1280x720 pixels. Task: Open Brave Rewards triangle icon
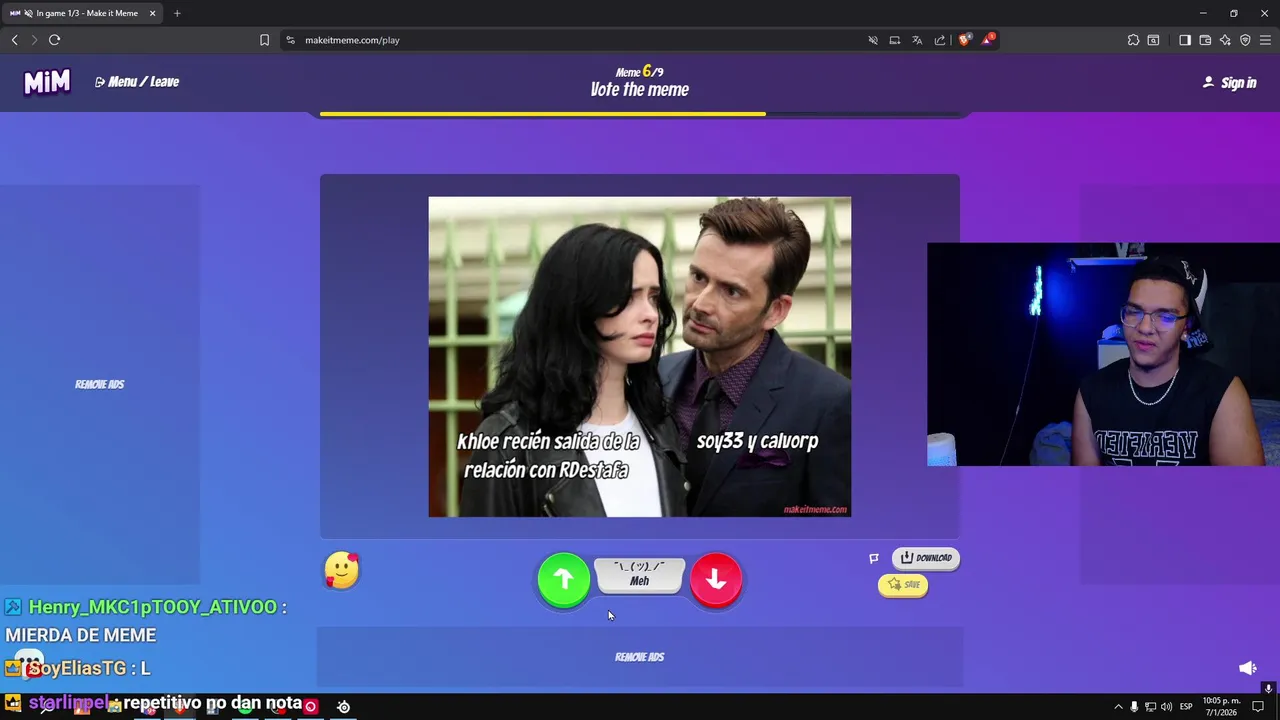[x=988, y=40]
